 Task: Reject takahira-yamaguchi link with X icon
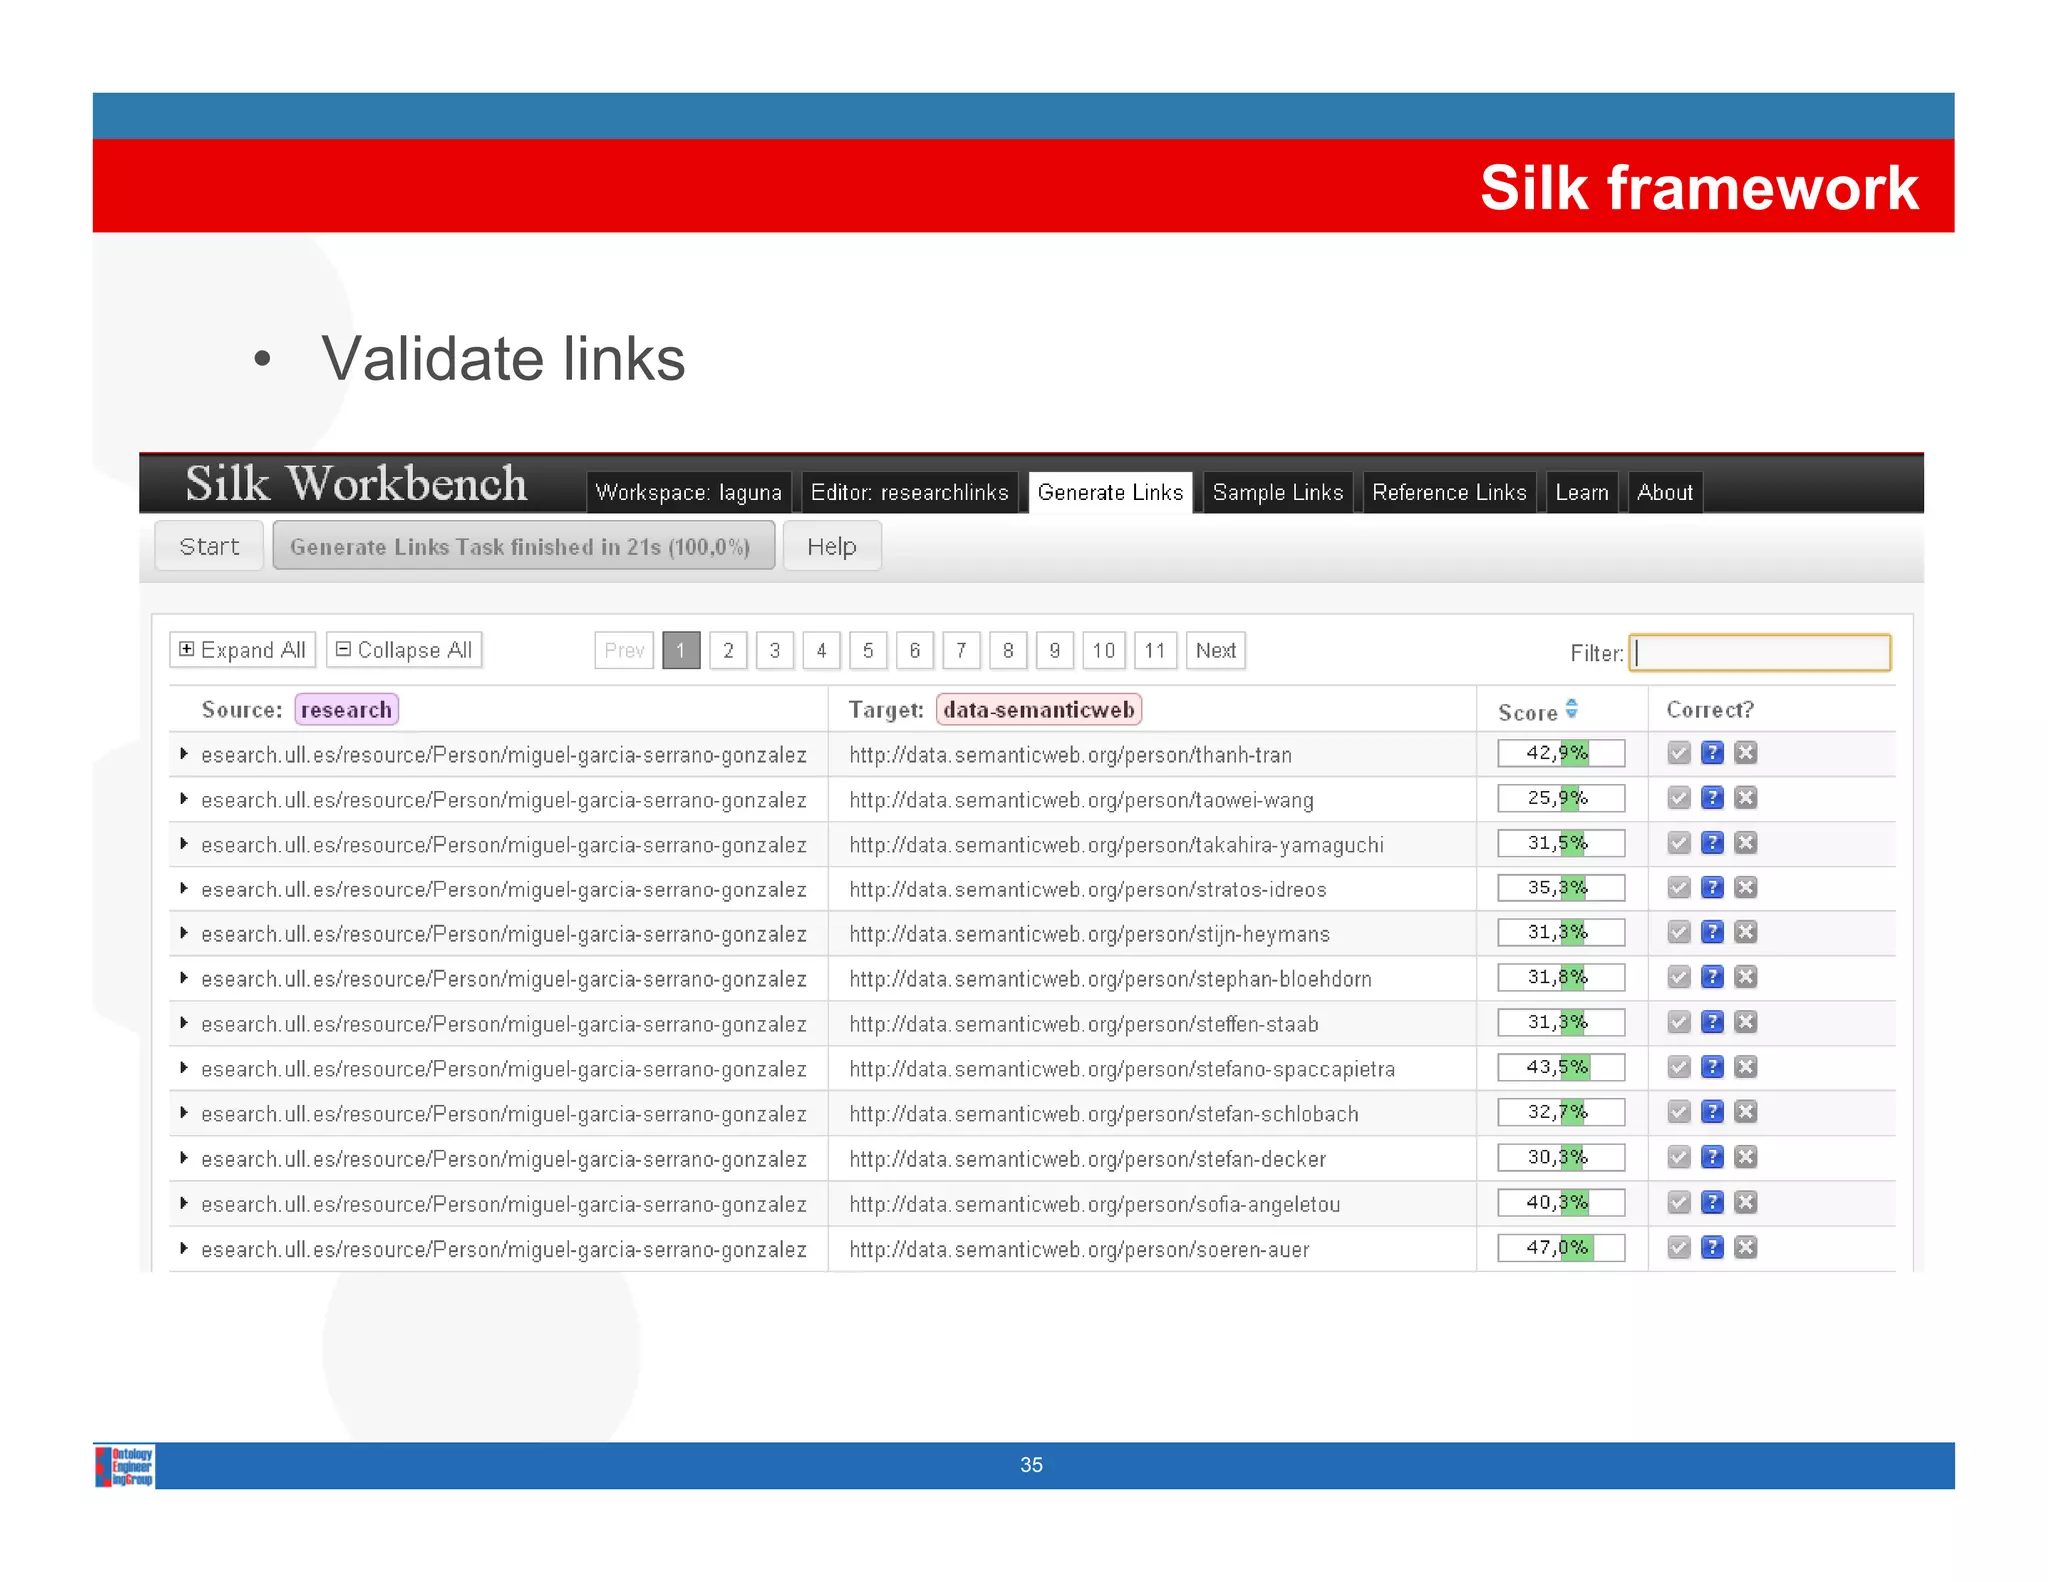click(x=1745, y=843)
